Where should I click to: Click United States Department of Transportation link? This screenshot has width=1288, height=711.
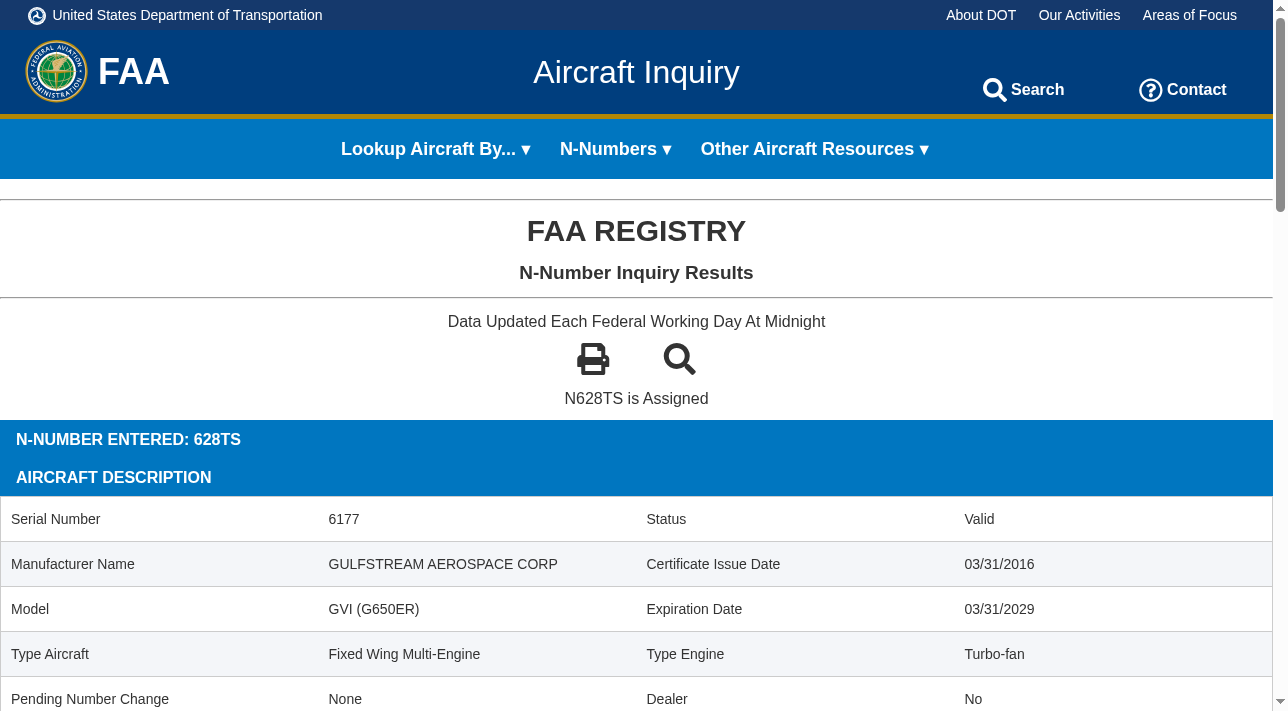(x=187, y=15)
